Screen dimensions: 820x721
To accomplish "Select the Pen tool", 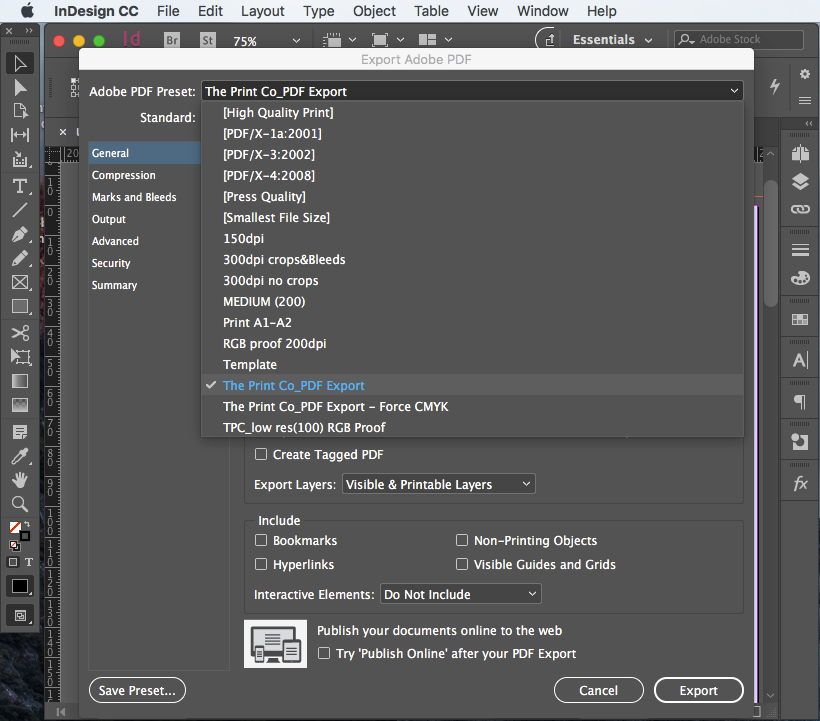I will [20, 233].
